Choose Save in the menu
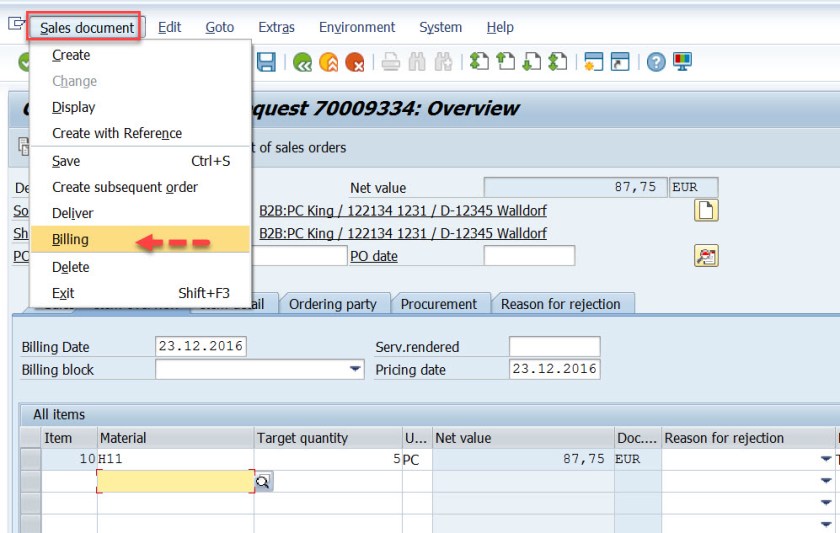 [x=141, y=161]
